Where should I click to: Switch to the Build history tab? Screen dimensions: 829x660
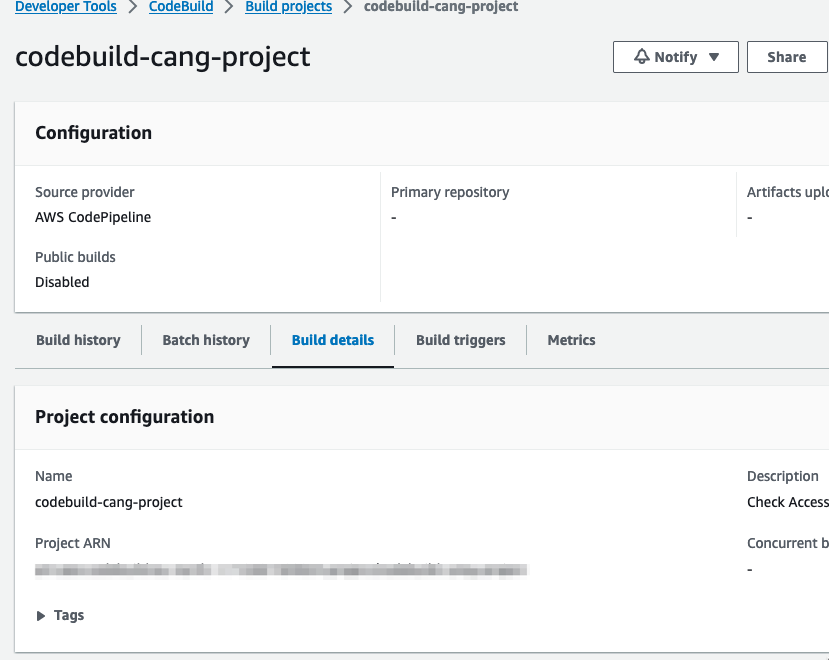click(77, 339)
